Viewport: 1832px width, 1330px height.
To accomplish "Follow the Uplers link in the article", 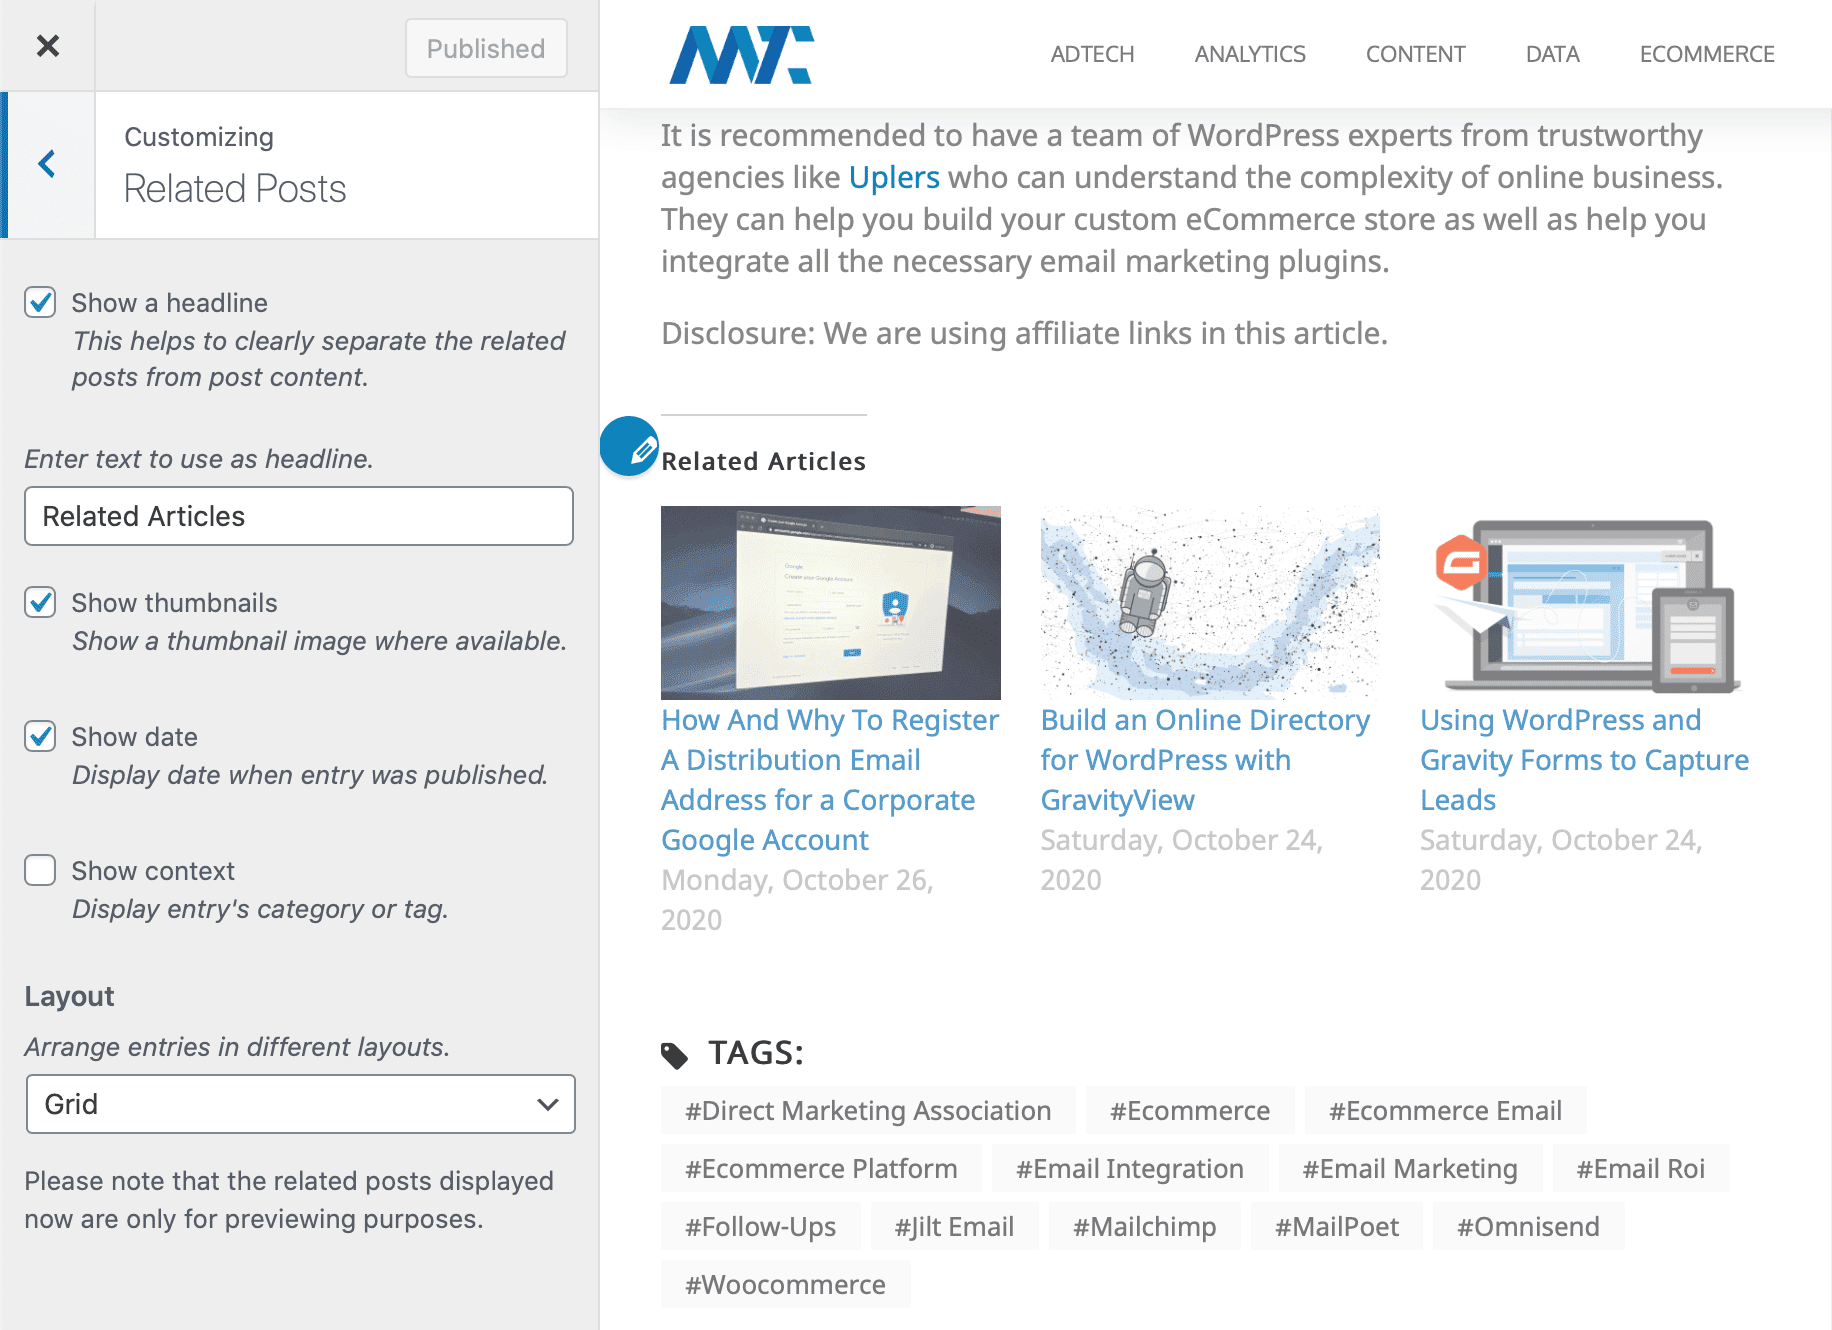I will (x=894, y=177).
